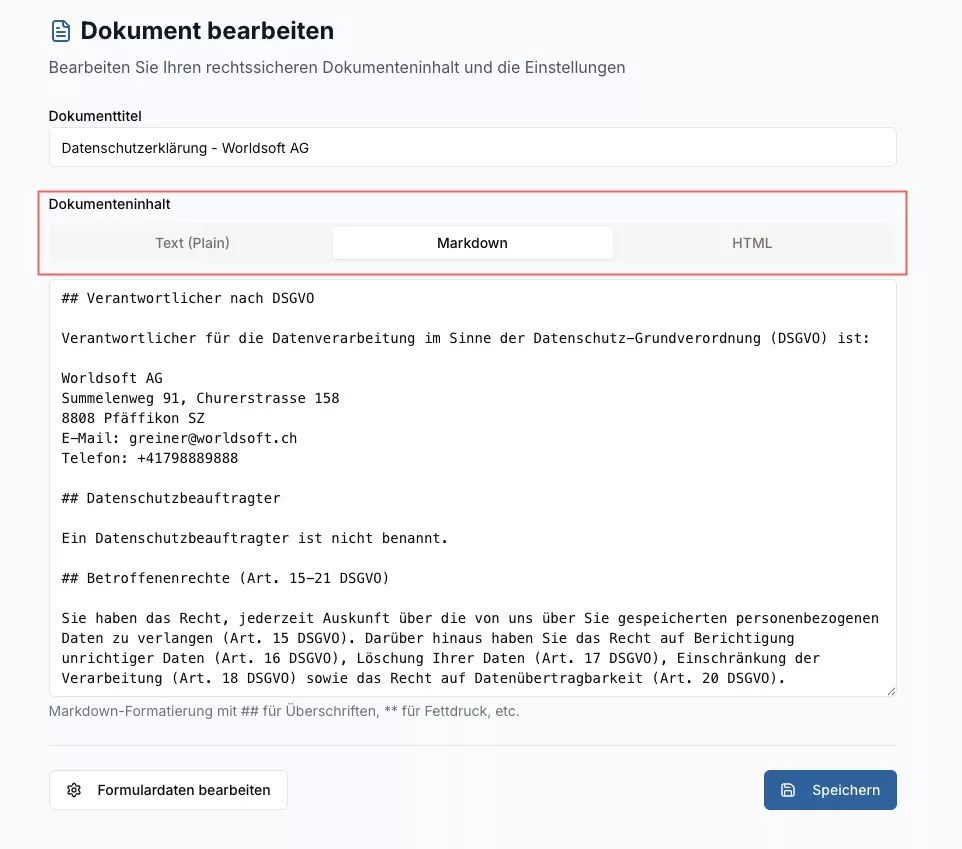
Task: Place cursor in the Telefon number line
Action: pos(150,458)
